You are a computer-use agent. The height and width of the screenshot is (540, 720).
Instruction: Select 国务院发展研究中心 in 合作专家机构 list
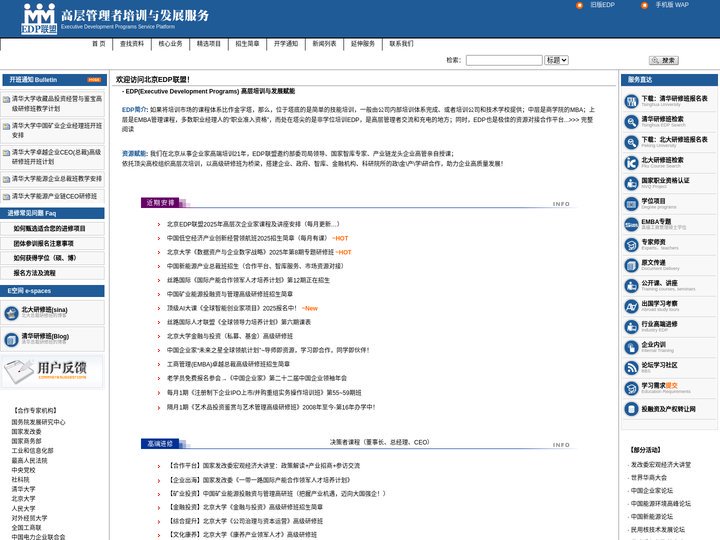(x=39, y=422)
